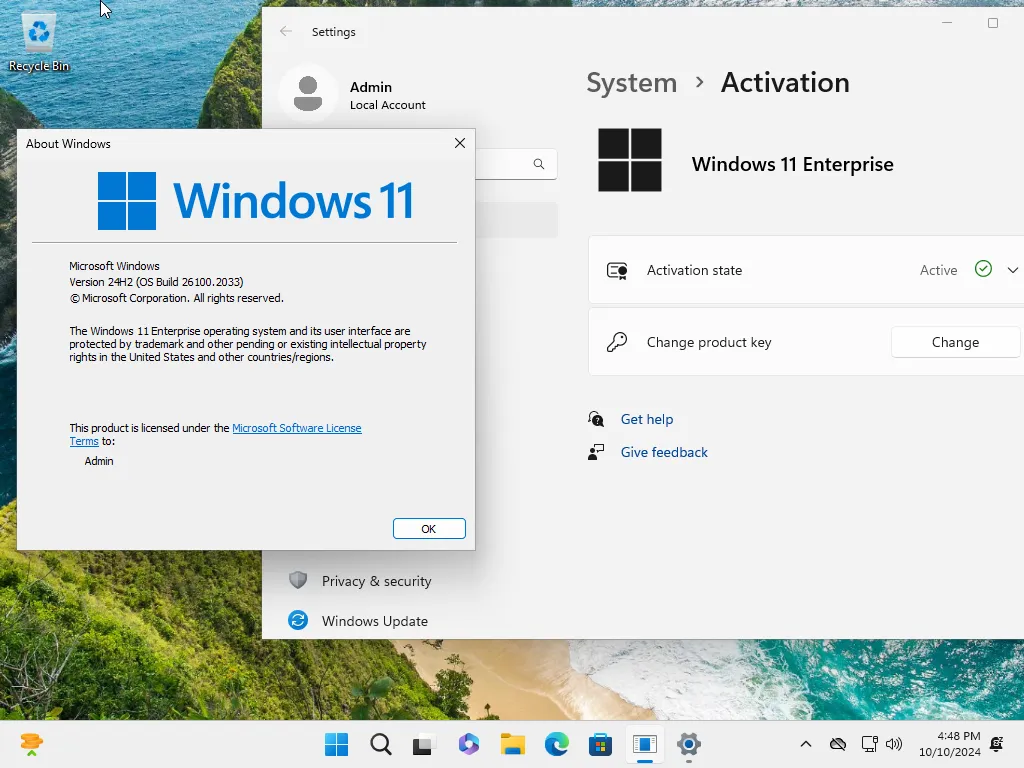Open Task View on the taskbar
Viewport: 1024px width, 768px height.
[424, 744]
